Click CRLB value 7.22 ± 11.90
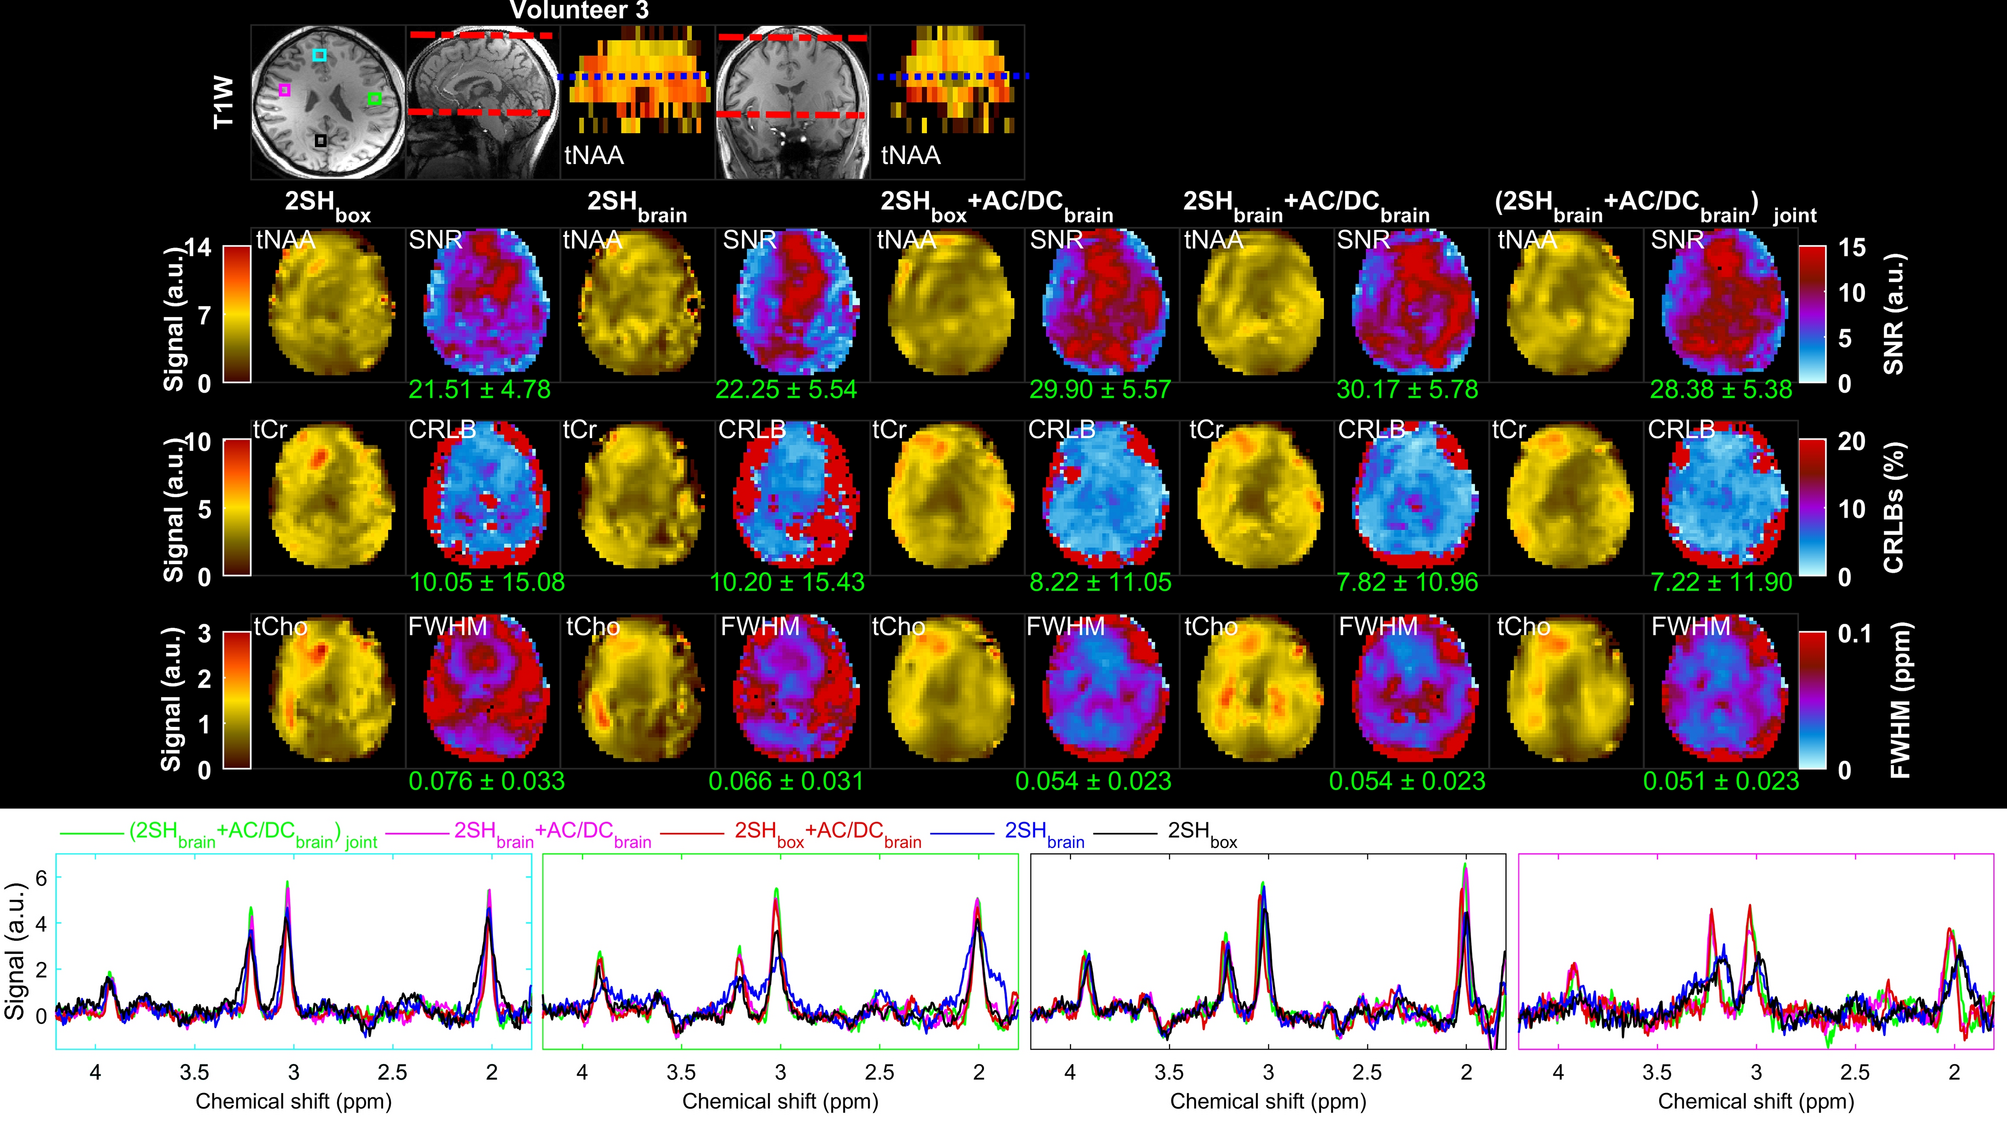The width and height of the screenshot is (2007, 1122). (x=1720, y=582)
